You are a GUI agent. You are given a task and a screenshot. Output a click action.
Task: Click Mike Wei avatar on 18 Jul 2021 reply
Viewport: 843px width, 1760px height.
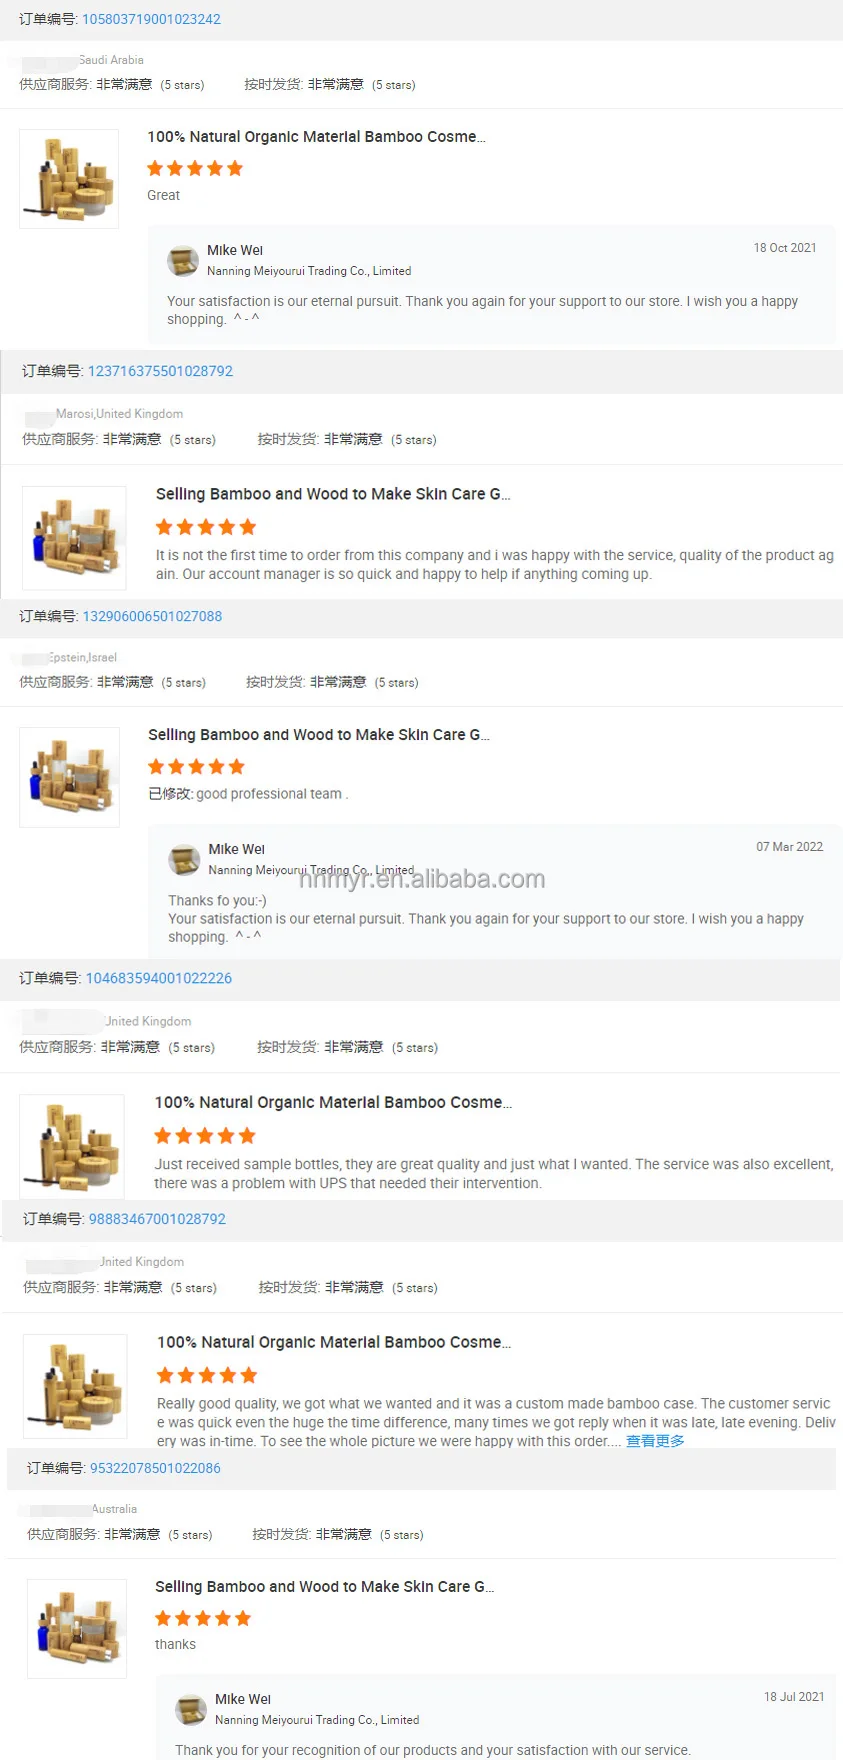191,1710
